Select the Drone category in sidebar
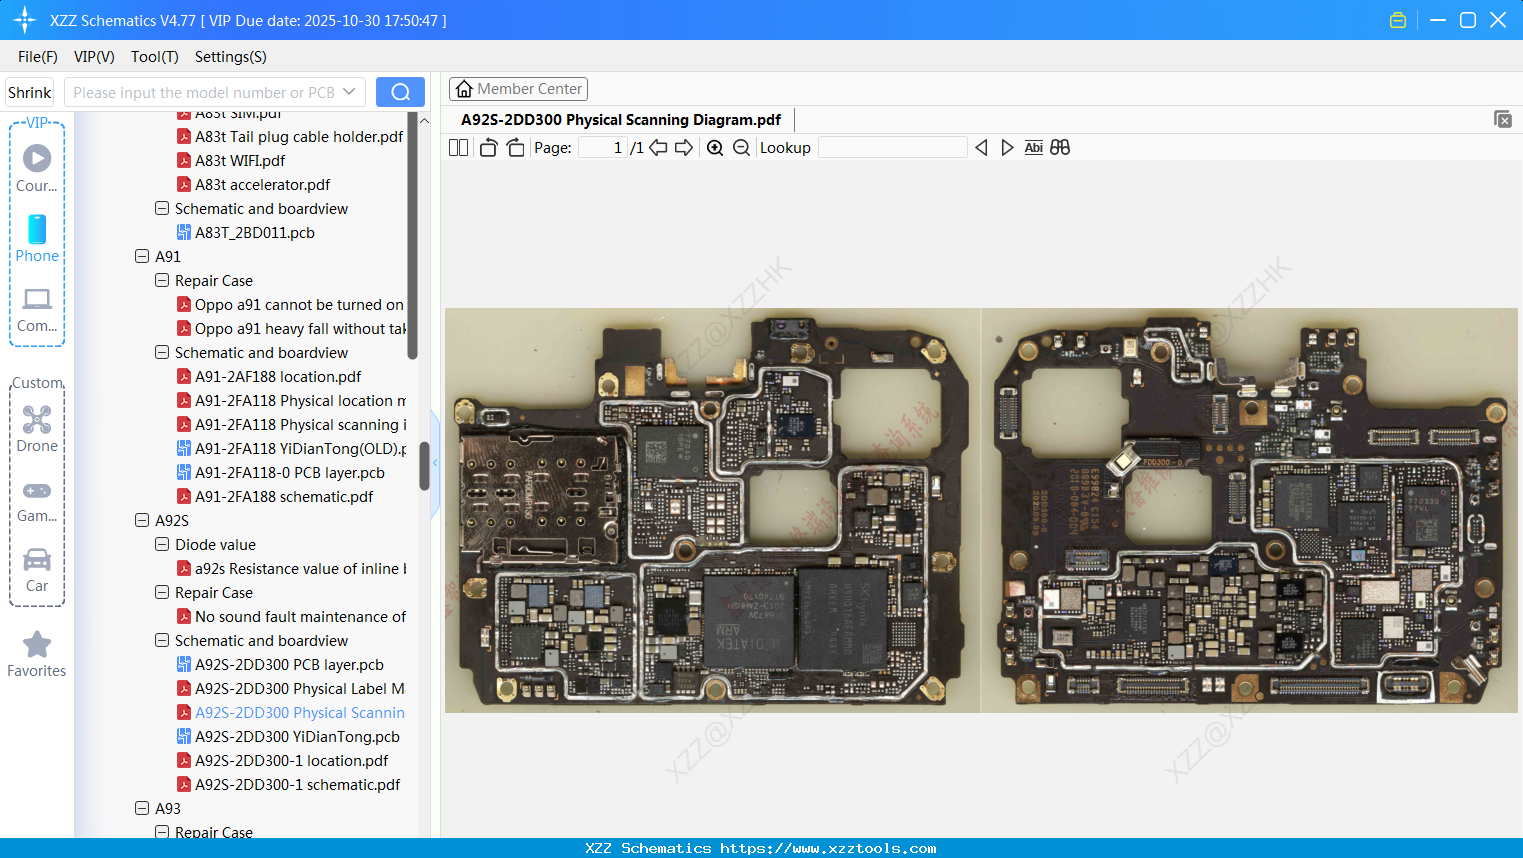Image resolution: width=1523 pixels, height=858 pixels. click(36, 428)
